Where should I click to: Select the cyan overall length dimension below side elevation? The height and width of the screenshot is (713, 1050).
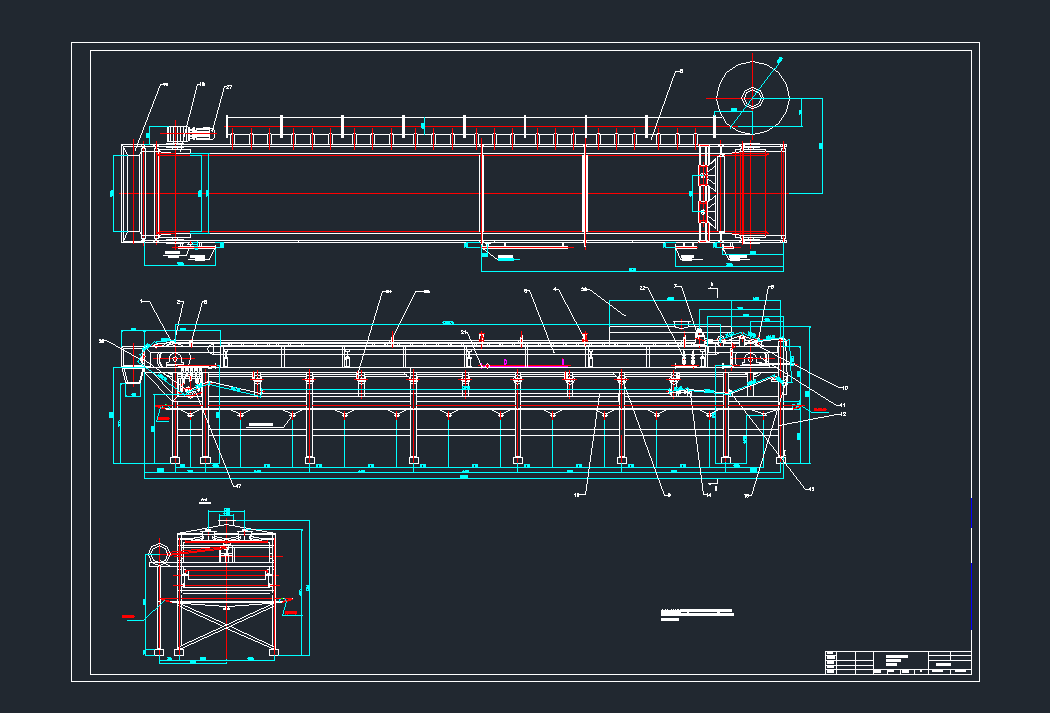coord(462,478)
